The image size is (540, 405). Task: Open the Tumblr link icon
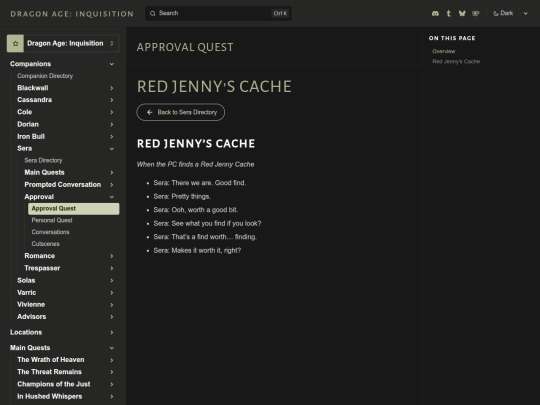pos(448,13)
